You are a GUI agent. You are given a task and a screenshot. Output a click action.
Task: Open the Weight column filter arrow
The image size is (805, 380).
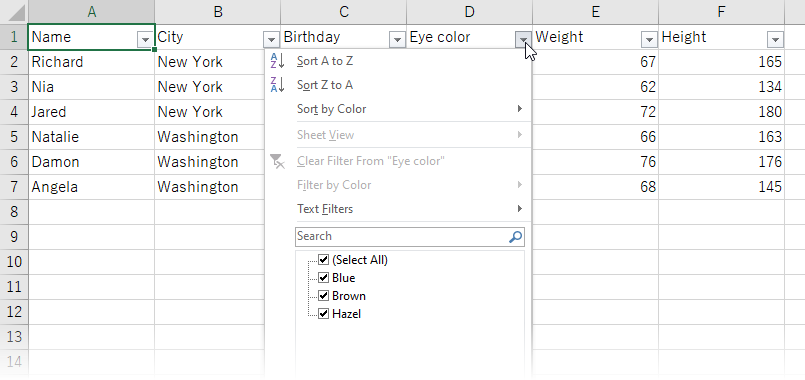coord(649,40)
